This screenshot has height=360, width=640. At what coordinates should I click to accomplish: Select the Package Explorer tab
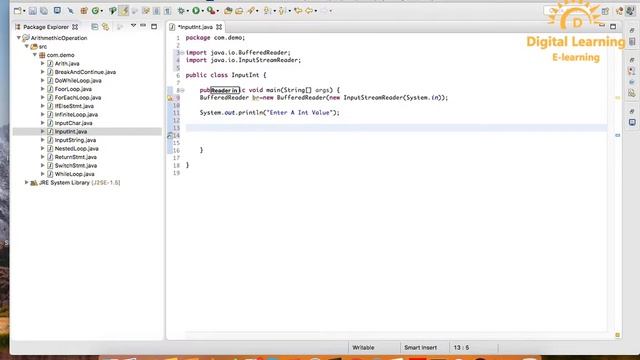(x=46, y=27)
